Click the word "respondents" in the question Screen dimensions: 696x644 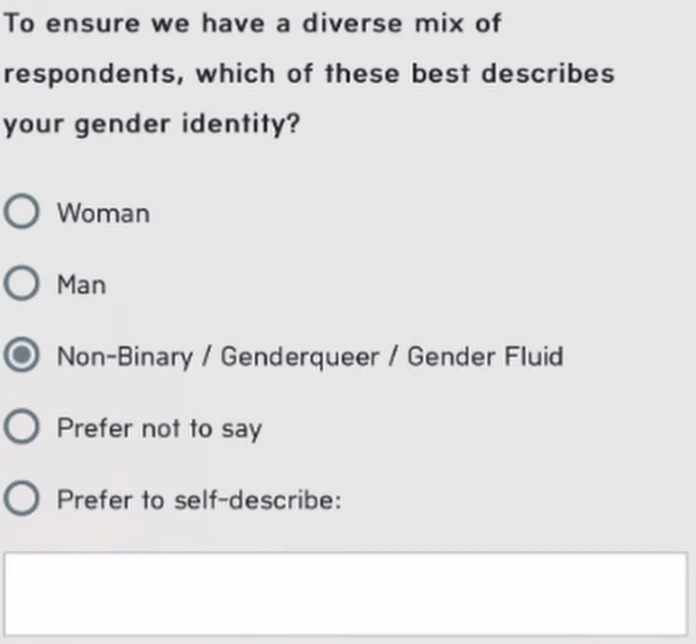(x=94, y=75)
